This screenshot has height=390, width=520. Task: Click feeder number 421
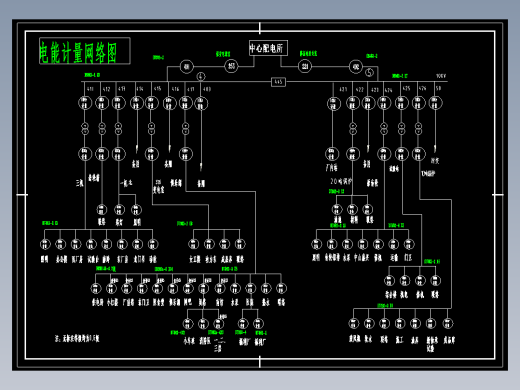[343, 89]
